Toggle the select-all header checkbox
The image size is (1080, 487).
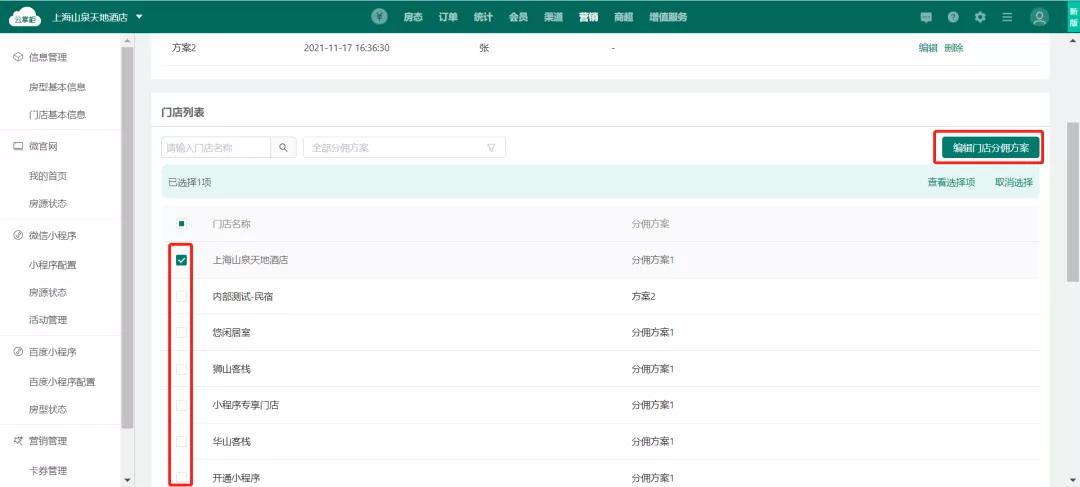(181, 224)
